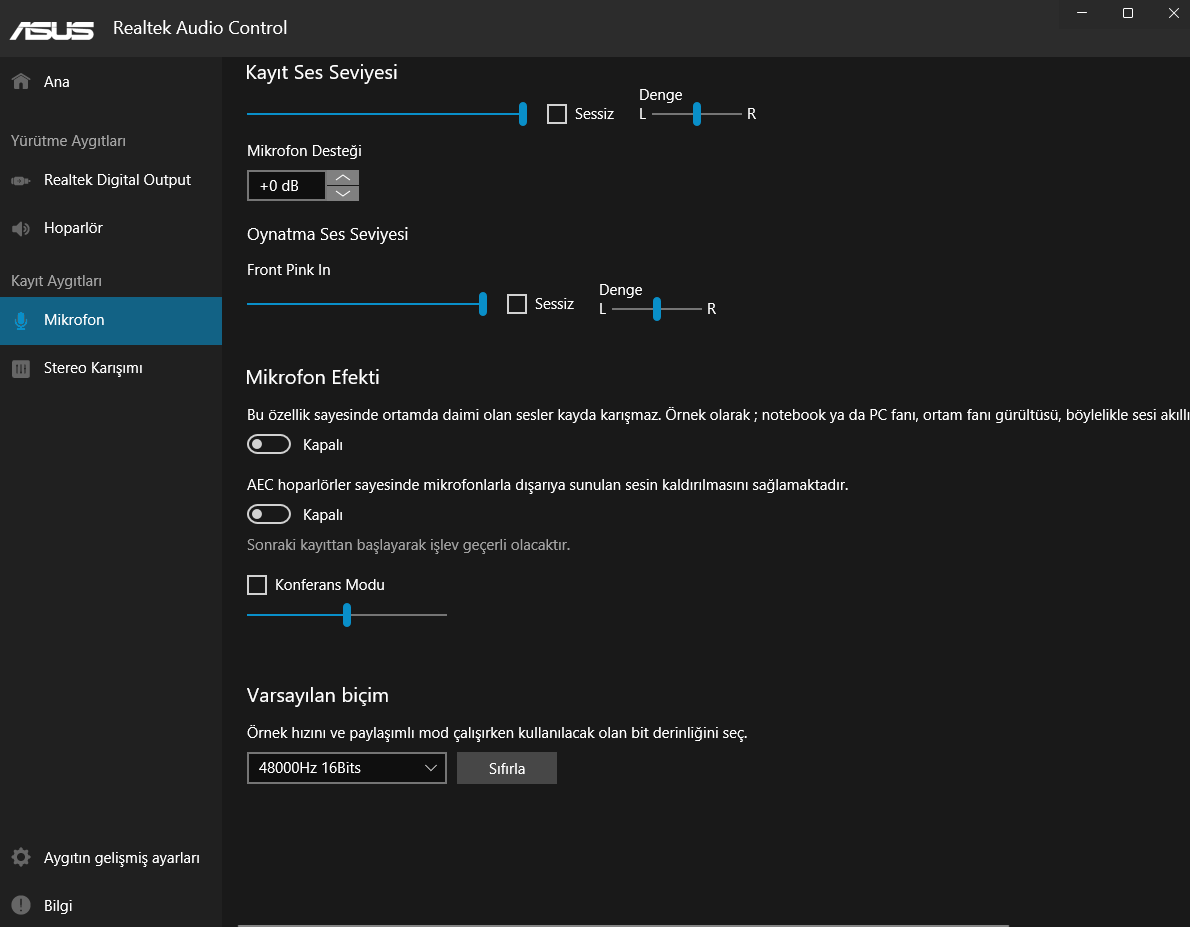The image size is (1190, 927).
Task: Decrease Mikrofon Desteği with down arrow
Action: click(x=343, y=193)
